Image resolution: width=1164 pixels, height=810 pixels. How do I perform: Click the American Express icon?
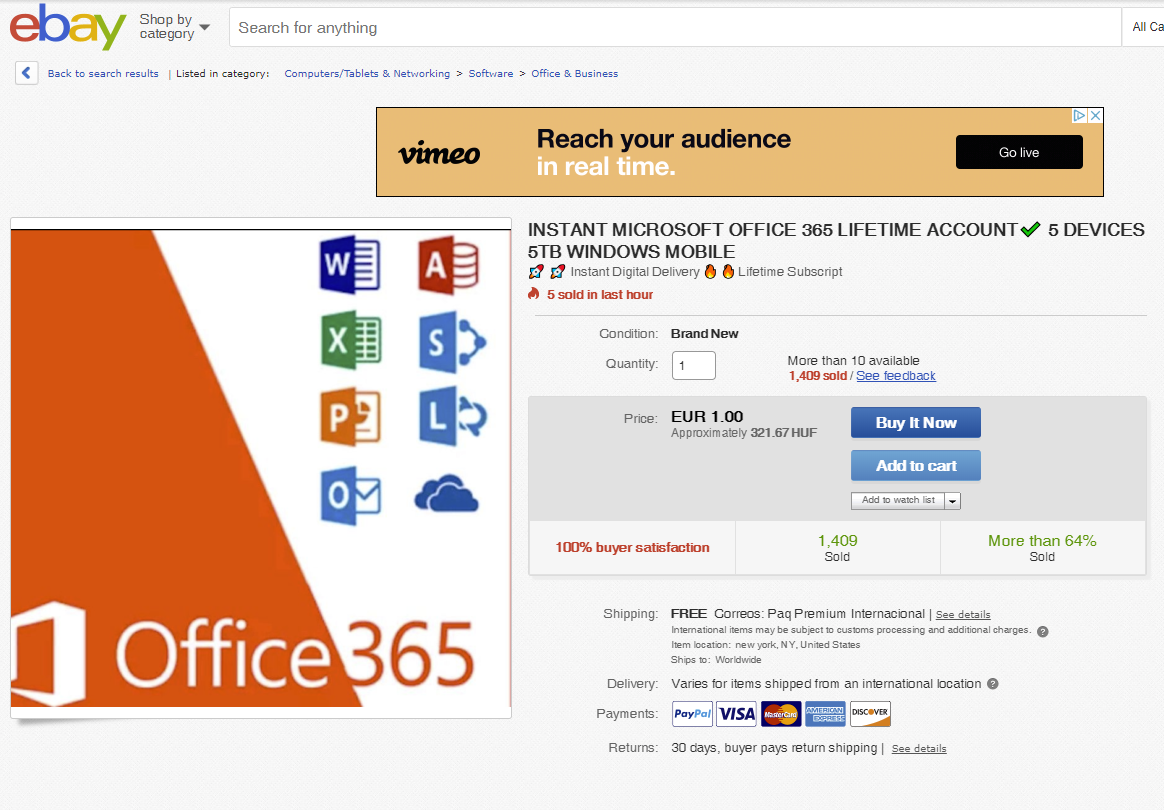point(826,714)
